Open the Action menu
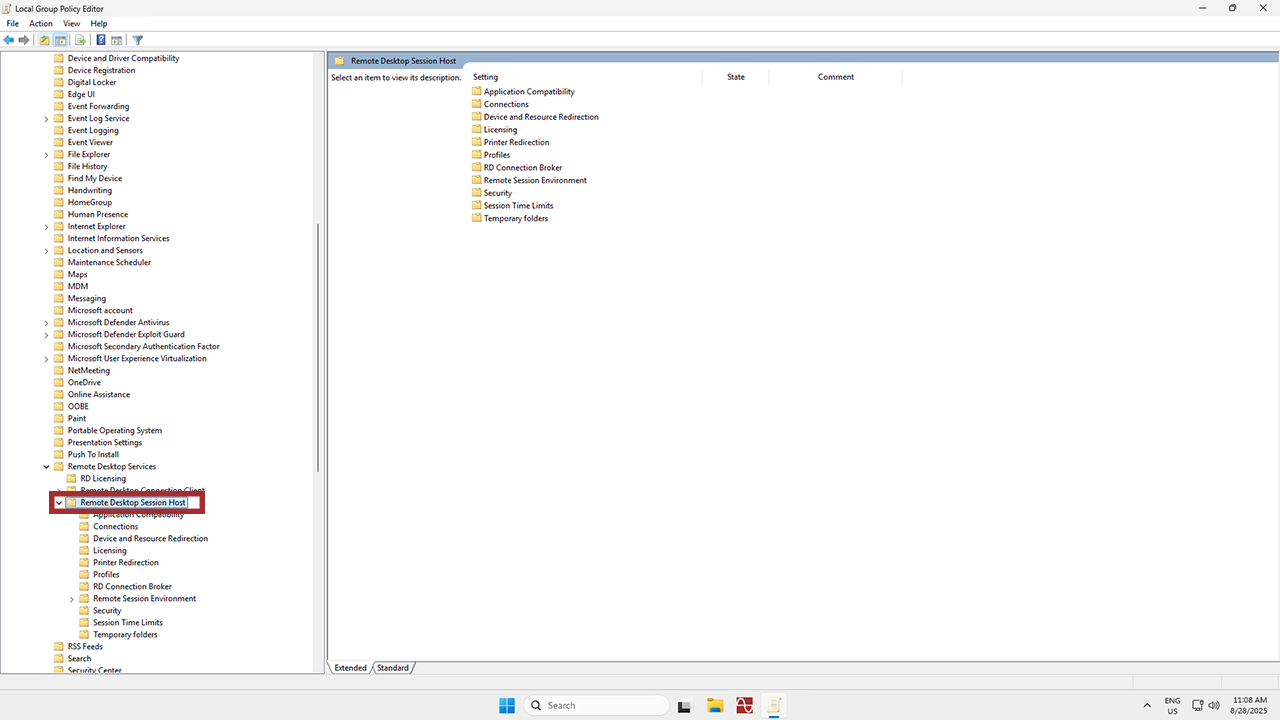This screenshot has width=1280, height=720. coord(41,23)
